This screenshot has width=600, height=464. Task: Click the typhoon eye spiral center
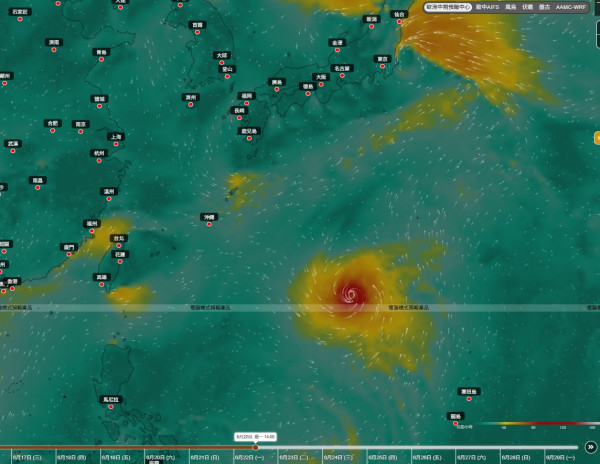pyautogui.click(x=352, y=295)
